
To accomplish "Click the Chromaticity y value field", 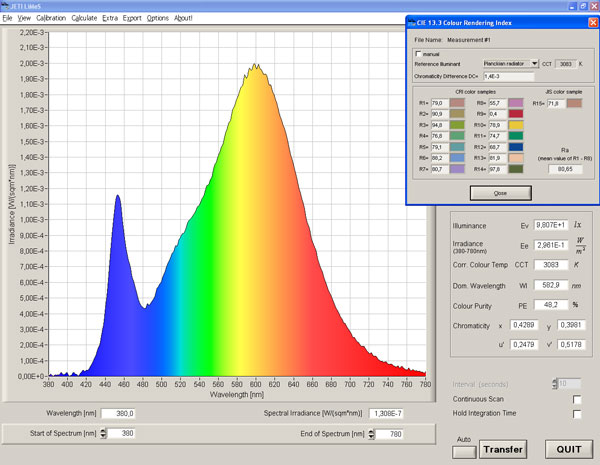I will (x=571, y=325).
